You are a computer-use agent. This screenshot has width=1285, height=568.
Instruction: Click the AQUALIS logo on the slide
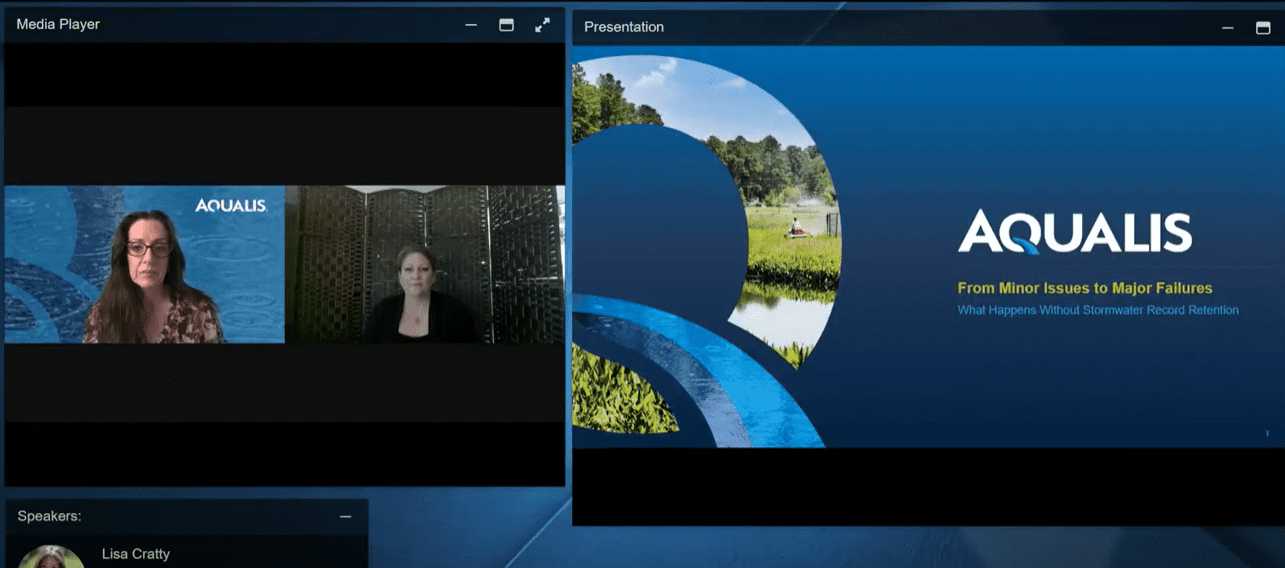[x=1074, y=233]
